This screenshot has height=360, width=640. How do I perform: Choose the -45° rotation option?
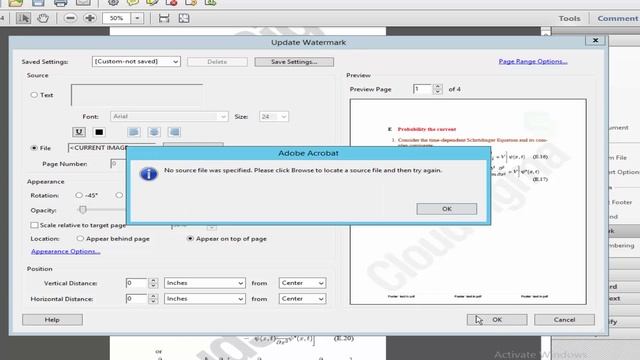79,195
